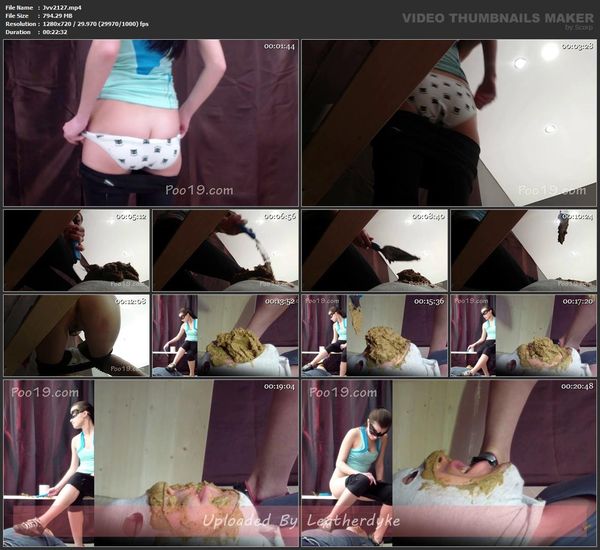
Task: Choose the thumbnail at 00:13:52
Action: [225, 335]
